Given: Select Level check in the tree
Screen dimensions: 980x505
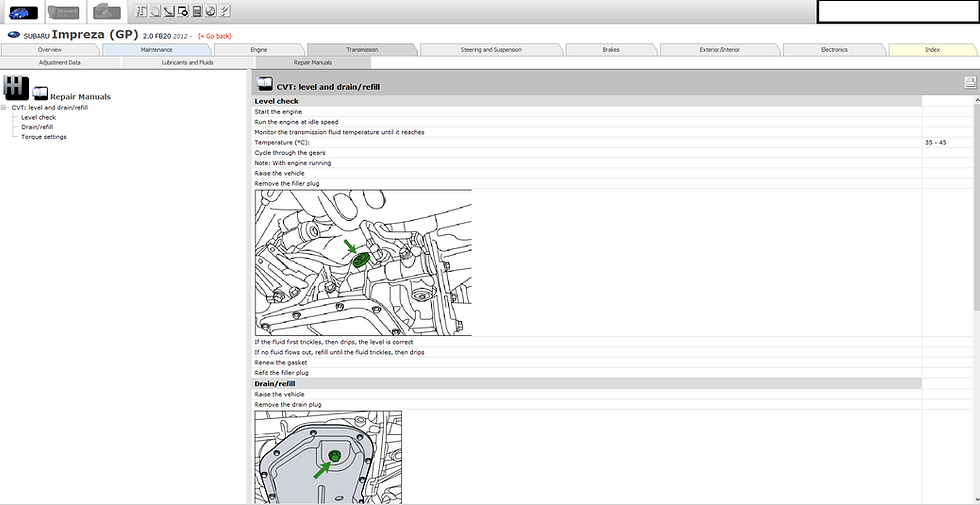Looking at the screenshot, I should click(38, 118).
